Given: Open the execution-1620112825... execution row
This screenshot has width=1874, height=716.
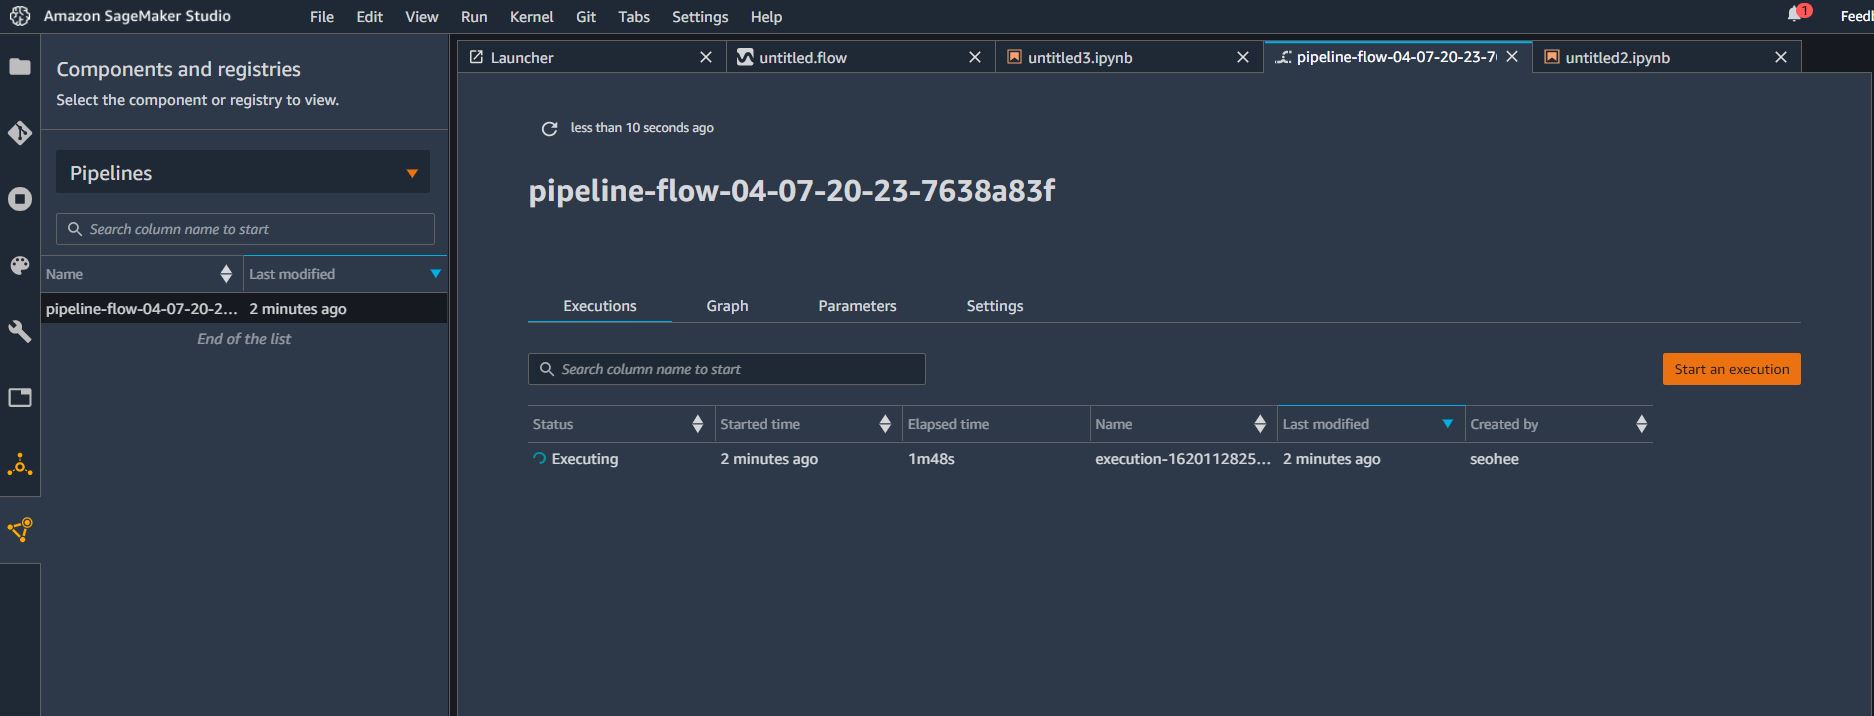Looking at the screenshot, I should (1183, 459).
